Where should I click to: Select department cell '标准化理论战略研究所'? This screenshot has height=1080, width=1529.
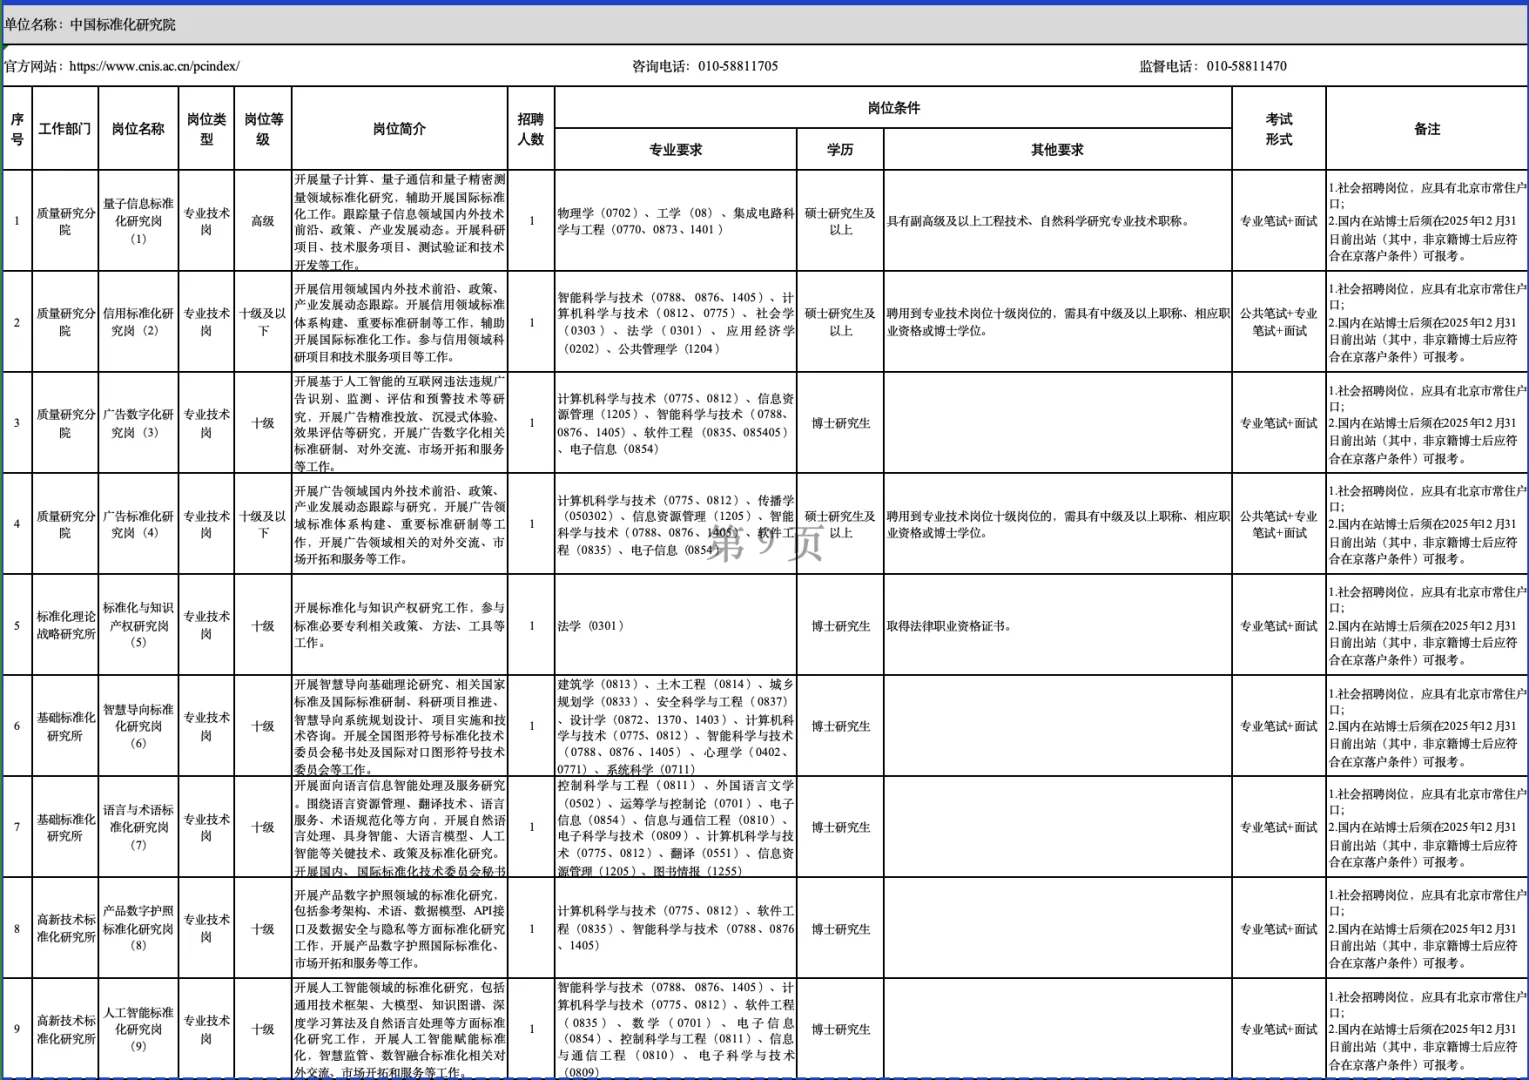66,625
